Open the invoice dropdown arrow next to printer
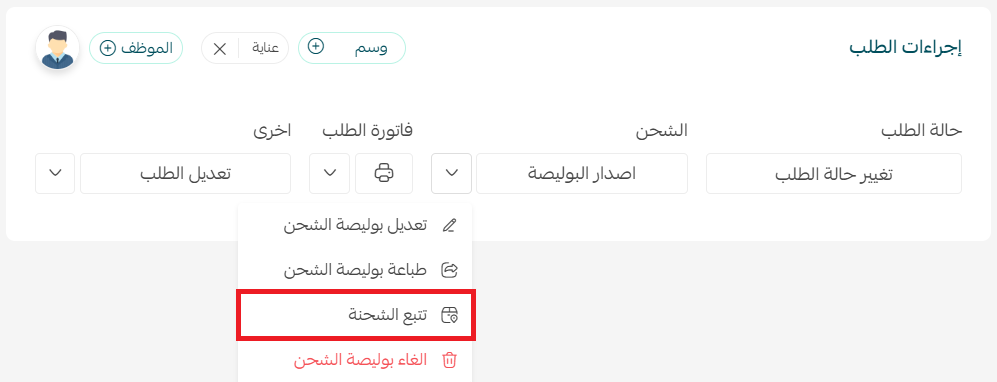This screenshot has height=382, width=997. click(329, 173)
